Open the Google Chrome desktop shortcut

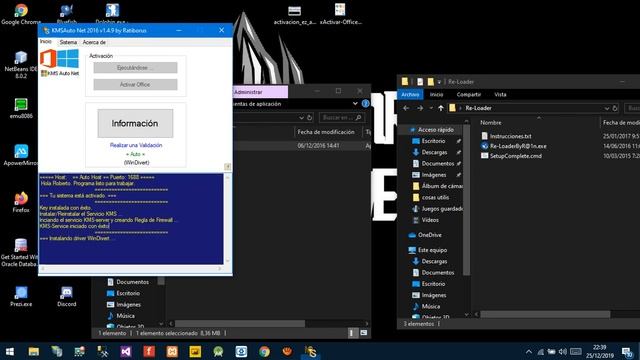(21, 13)
